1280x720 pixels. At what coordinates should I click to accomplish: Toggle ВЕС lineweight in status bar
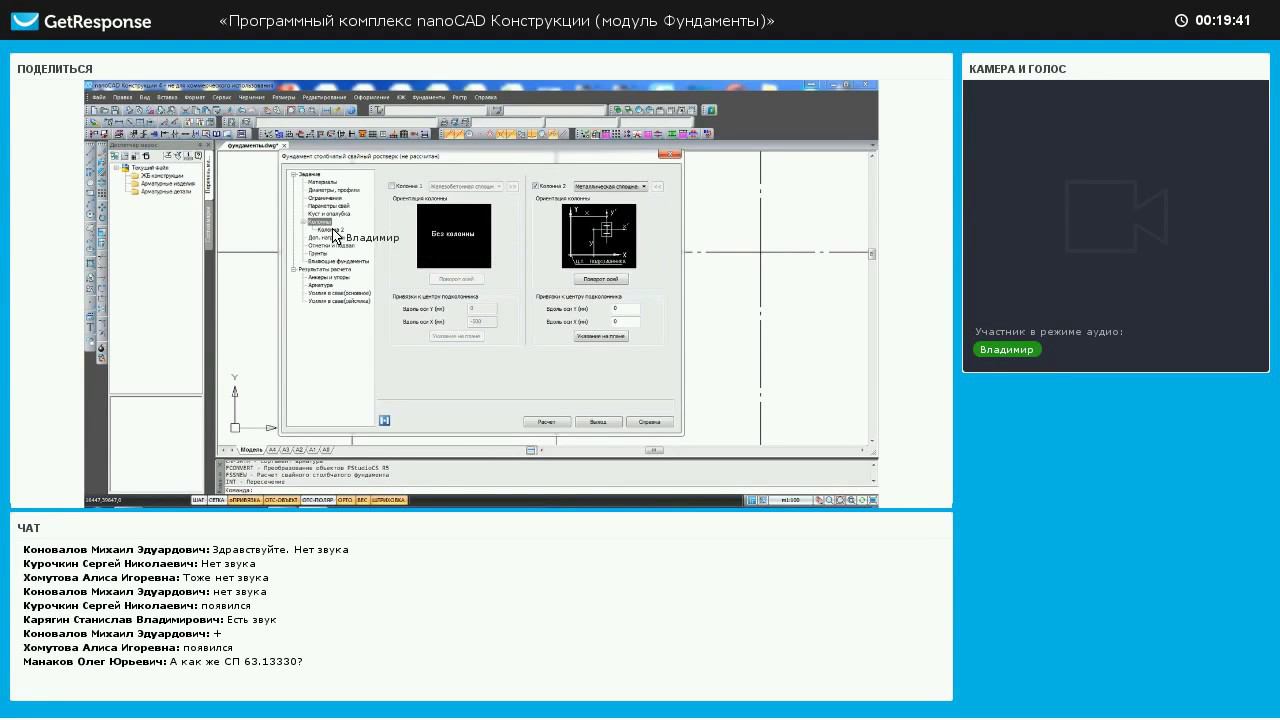363,500
